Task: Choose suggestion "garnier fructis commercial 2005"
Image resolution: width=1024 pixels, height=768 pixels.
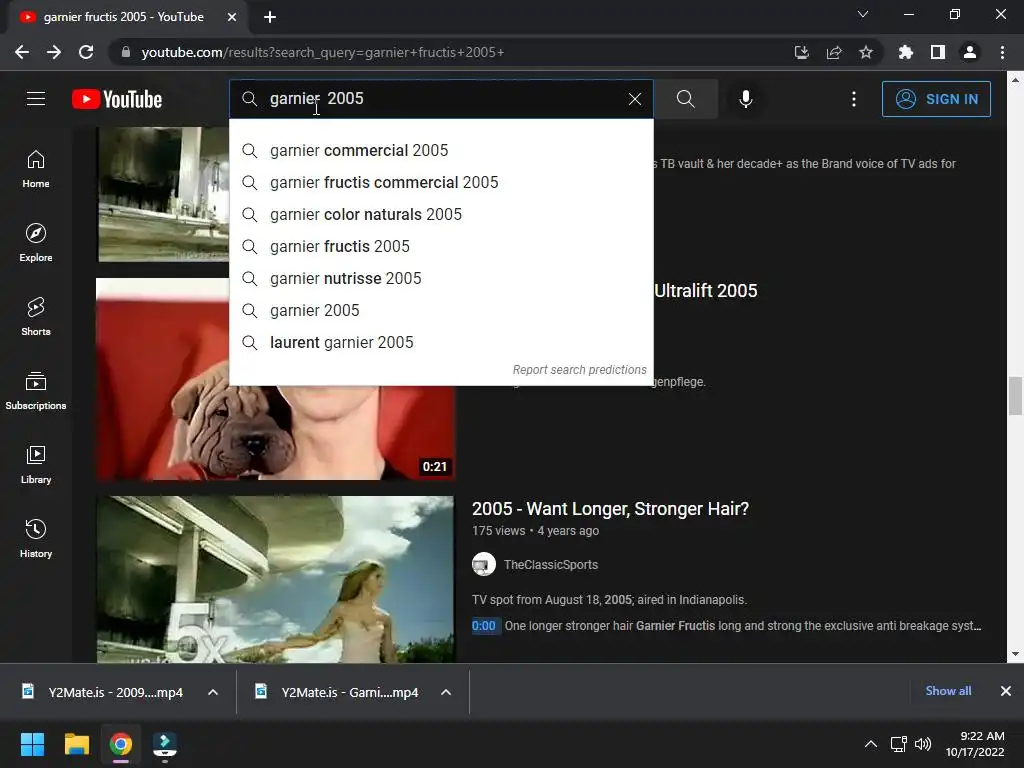Action: [441, 182]
